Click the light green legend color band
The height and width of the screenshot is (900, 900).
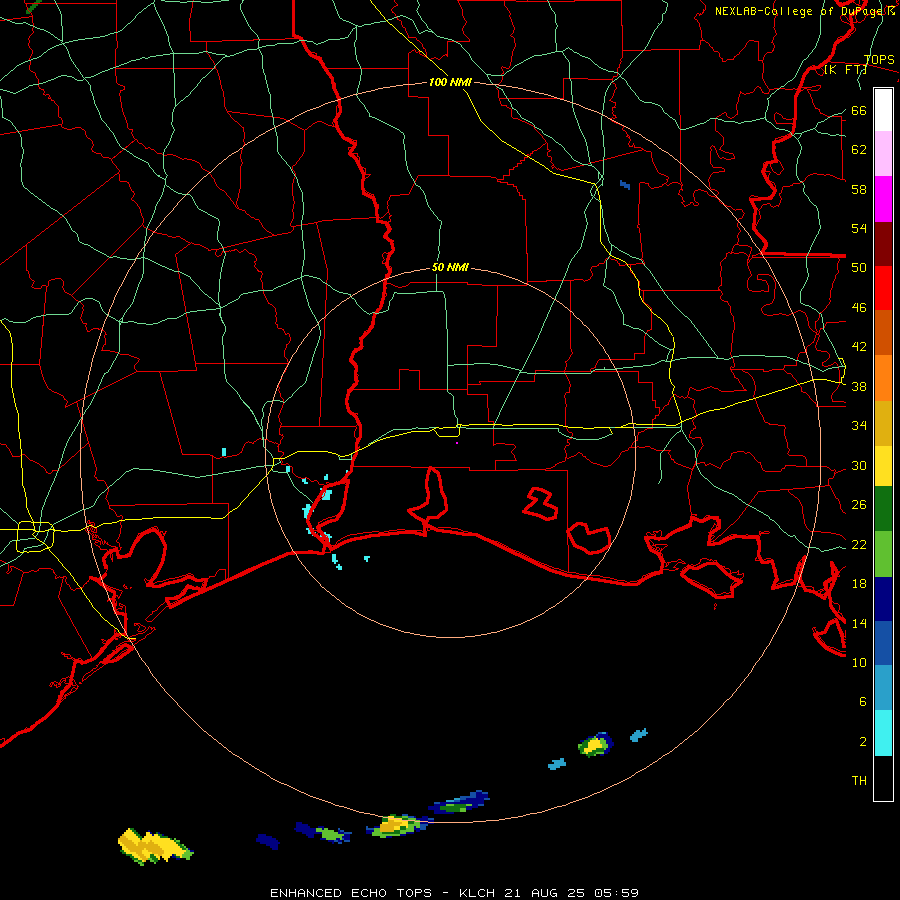[x=883, y=554]
